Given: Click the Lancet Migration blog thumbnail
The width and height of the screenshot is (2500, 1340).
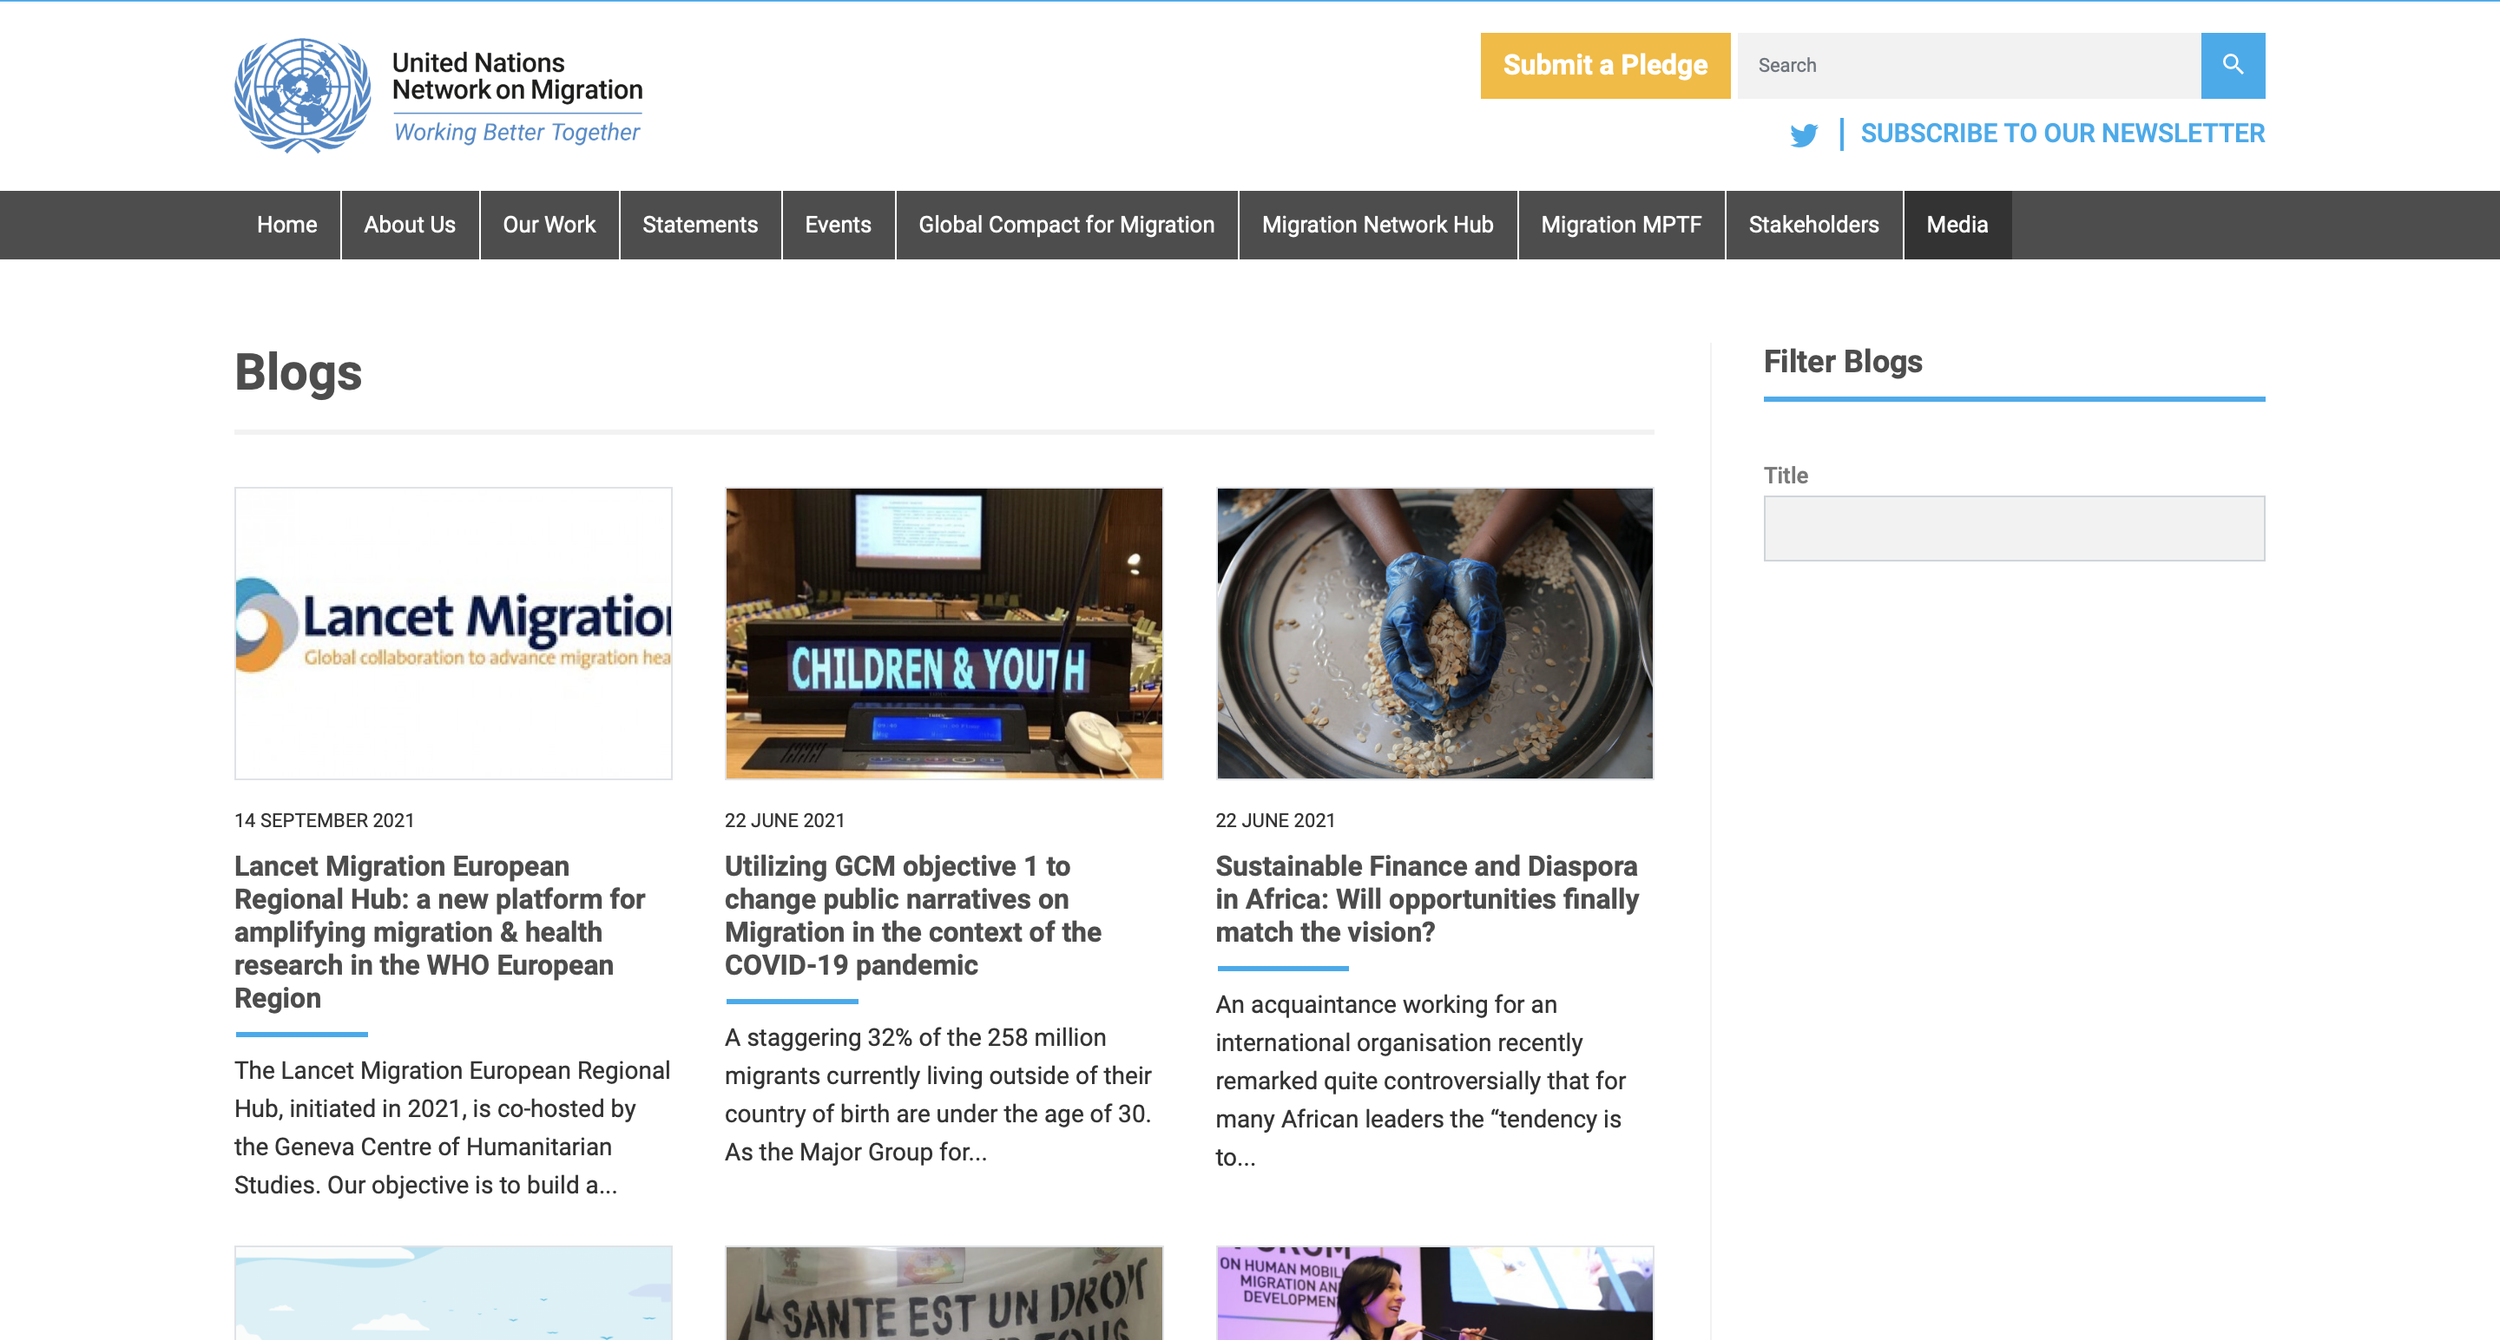Looking at the screenshot, I should coord(453,633).
